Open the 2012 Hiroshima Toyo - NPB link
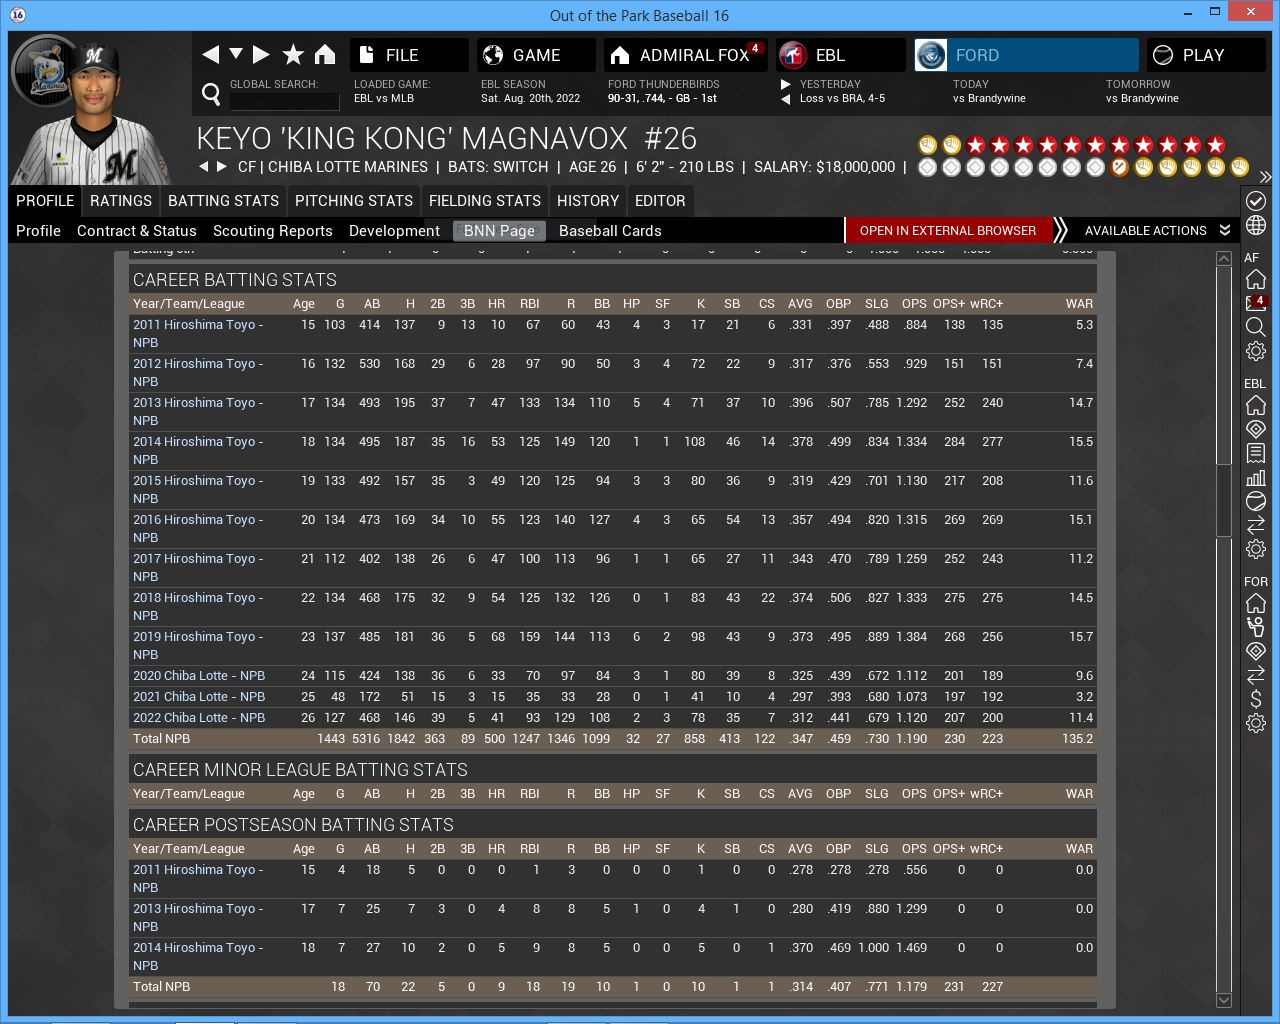 pyautogui.click(x=198, y=372)
